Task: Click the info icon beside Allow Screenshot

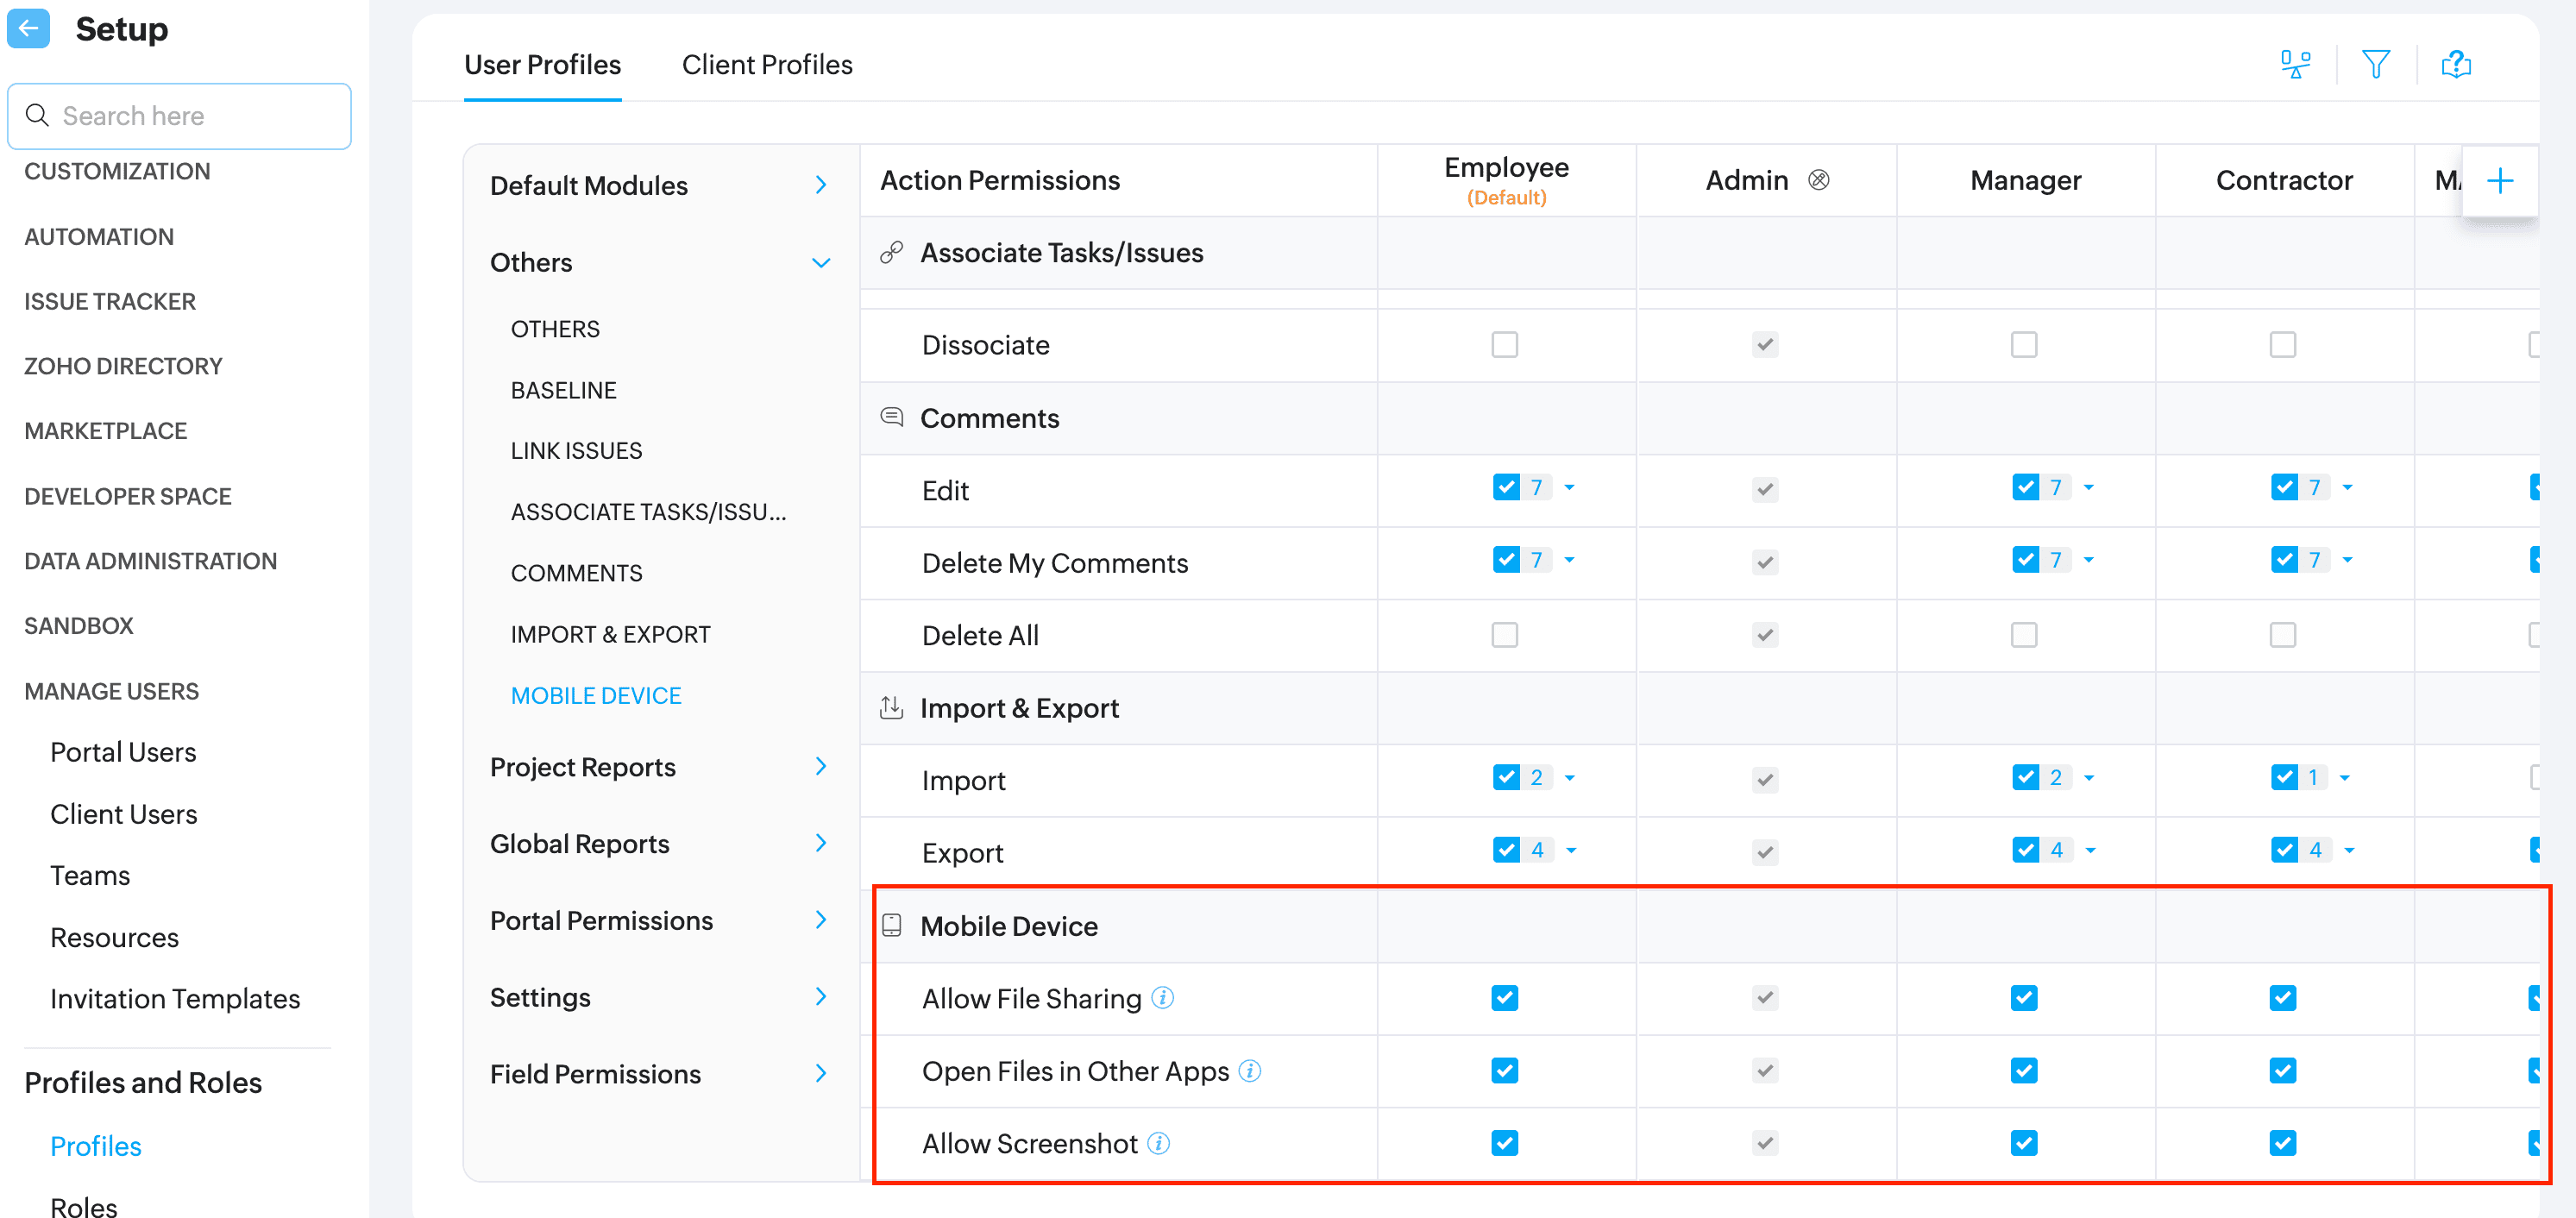Action: (1158, 1142)
